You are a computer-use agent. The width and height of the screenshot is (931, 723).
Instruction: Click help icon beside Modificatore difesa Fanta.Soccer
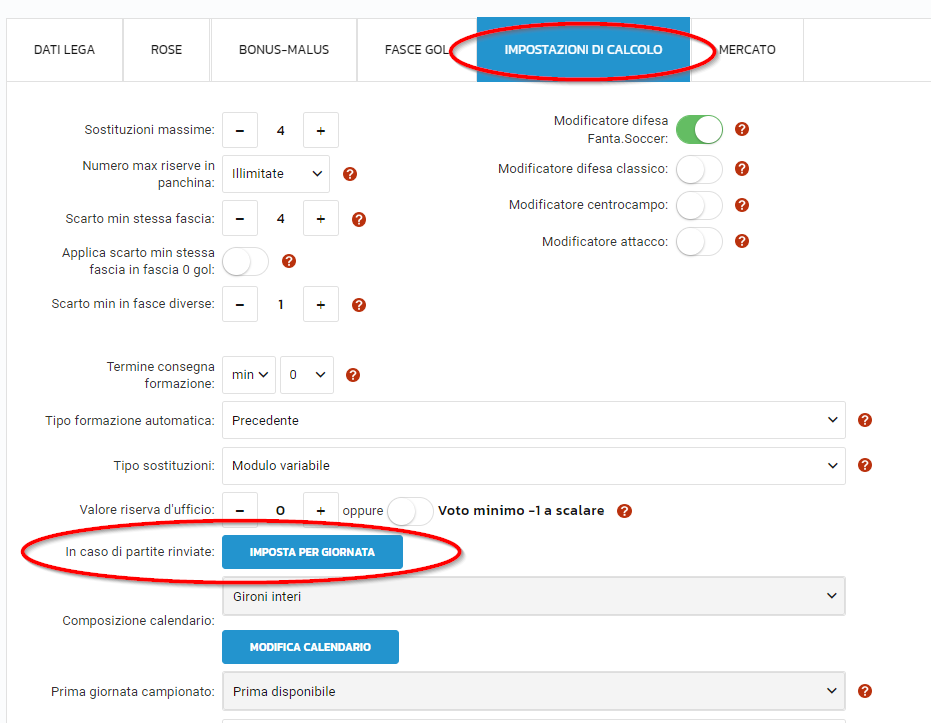click(x=742, y=129)
